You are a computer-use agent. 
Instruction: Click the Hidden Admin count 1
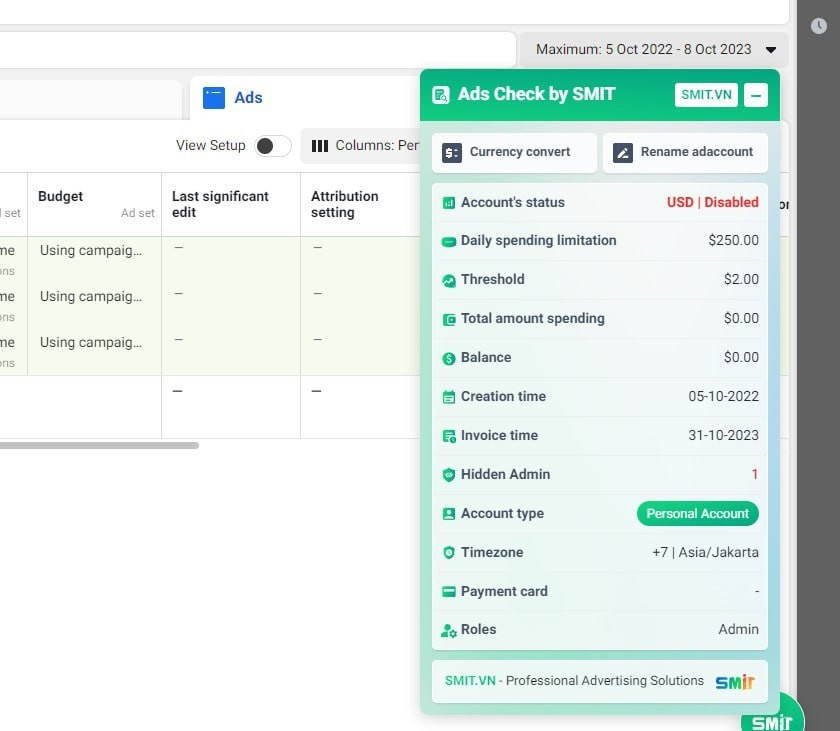click(x=754, y=474)
